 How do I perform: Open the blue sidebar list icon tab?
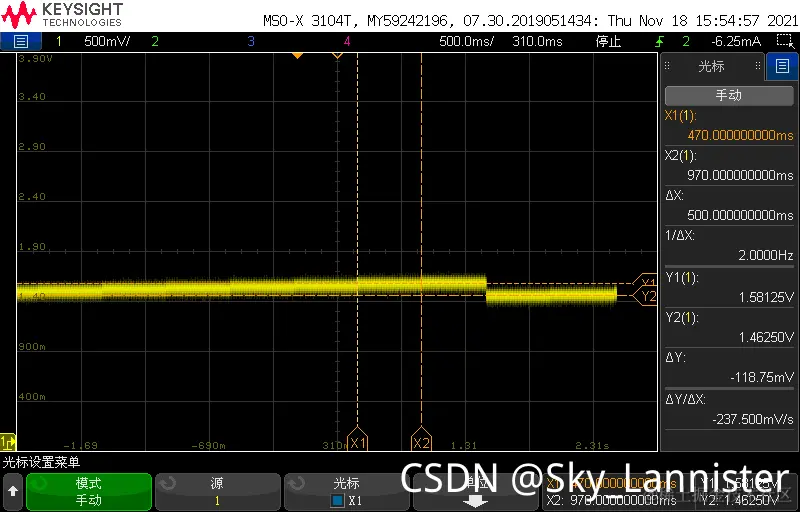782,66
